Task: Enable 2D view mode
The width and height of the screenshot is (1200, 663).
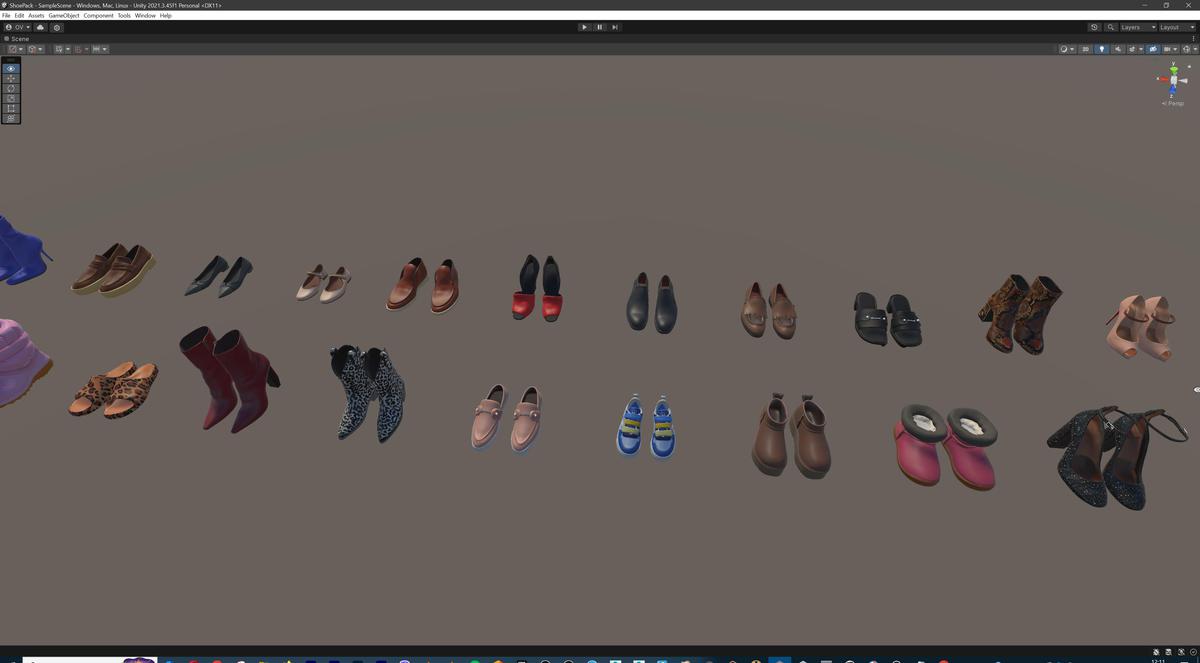Action: pos(1086,48)
